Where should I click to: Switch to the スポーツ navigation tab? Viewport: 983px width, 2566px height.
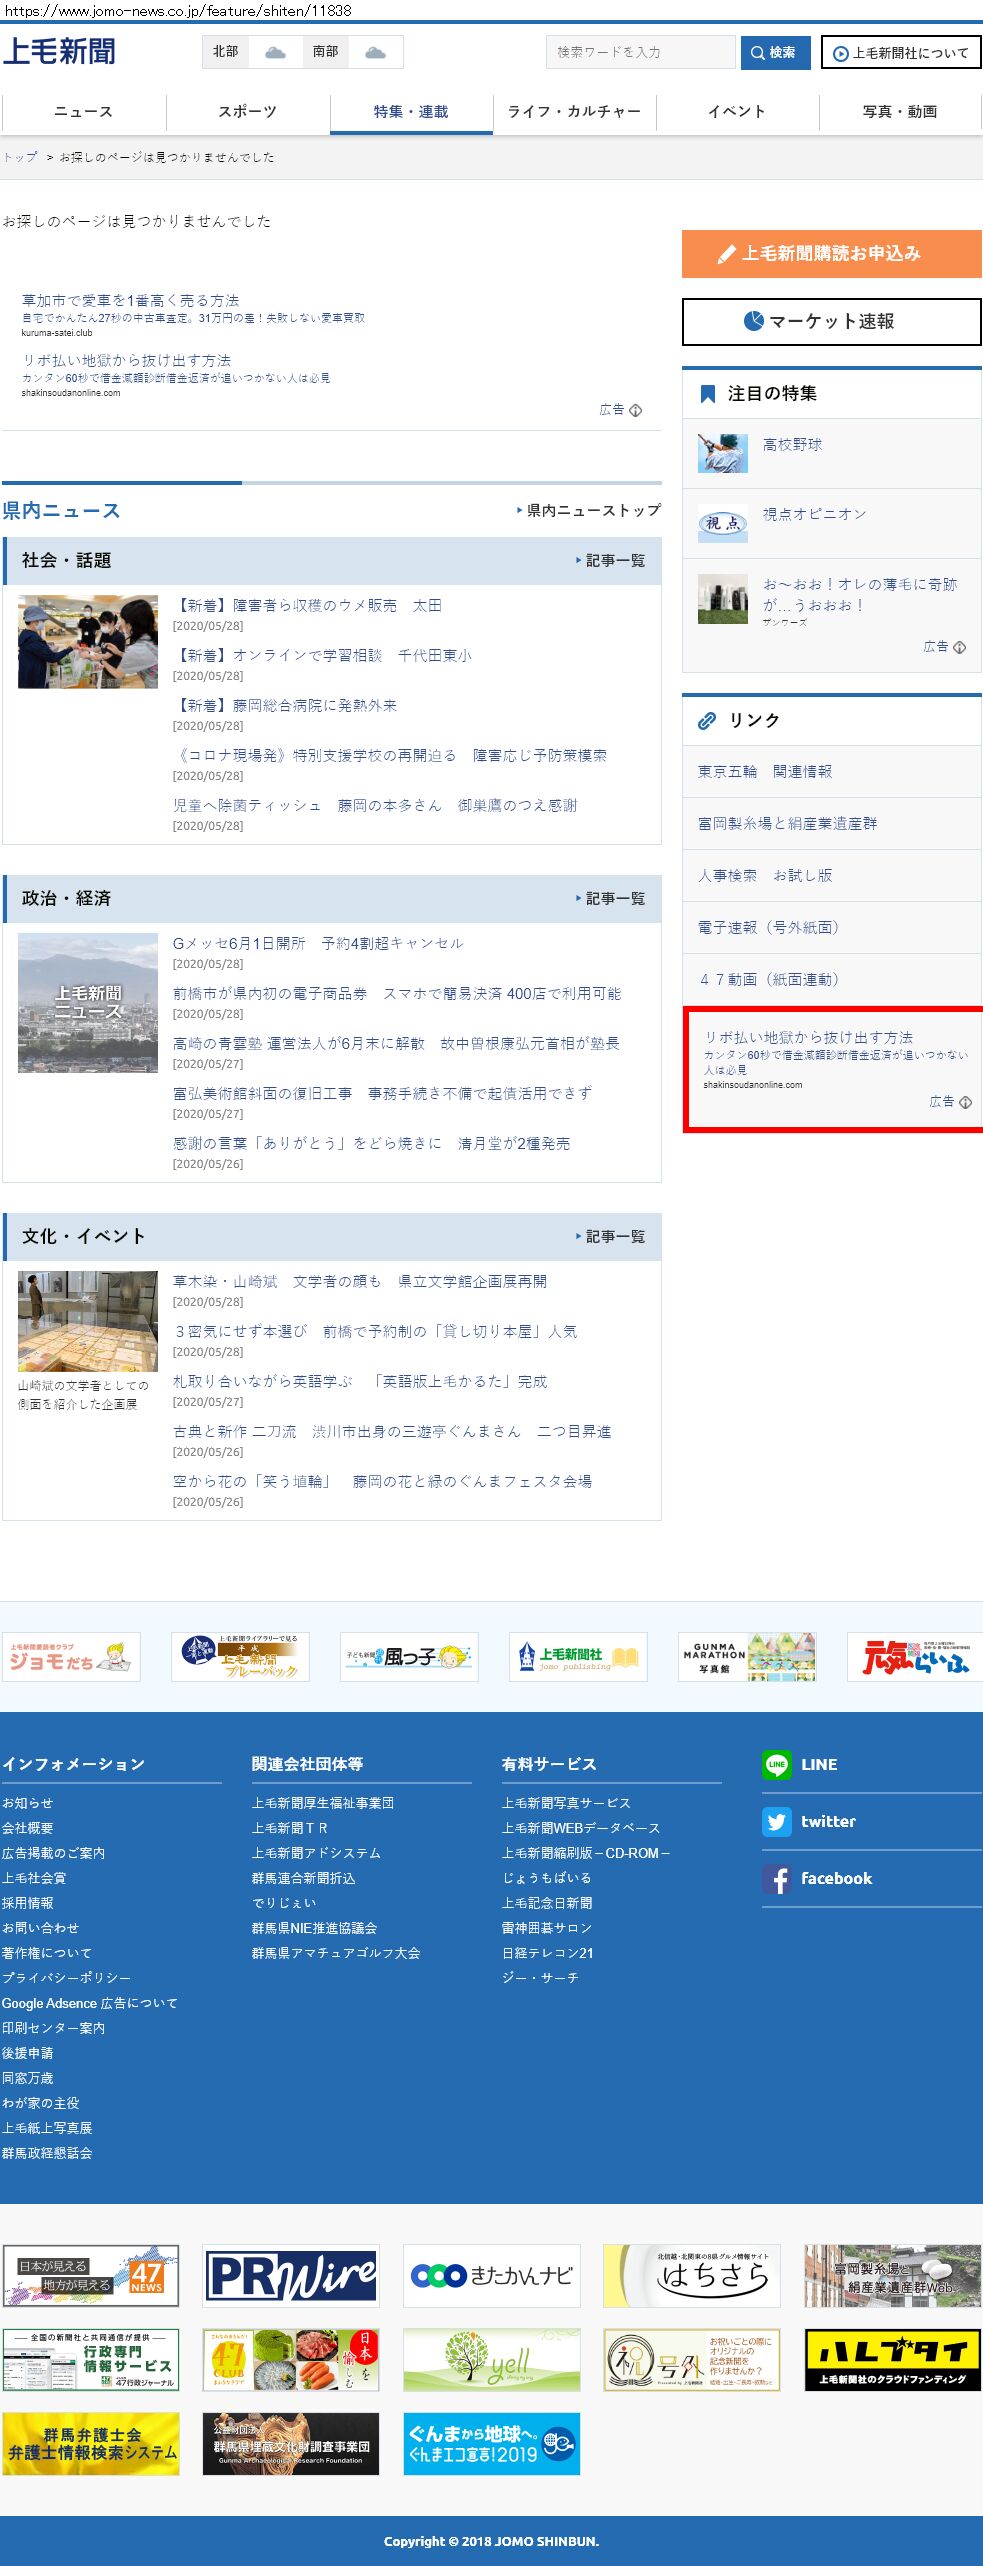(247, 112)
